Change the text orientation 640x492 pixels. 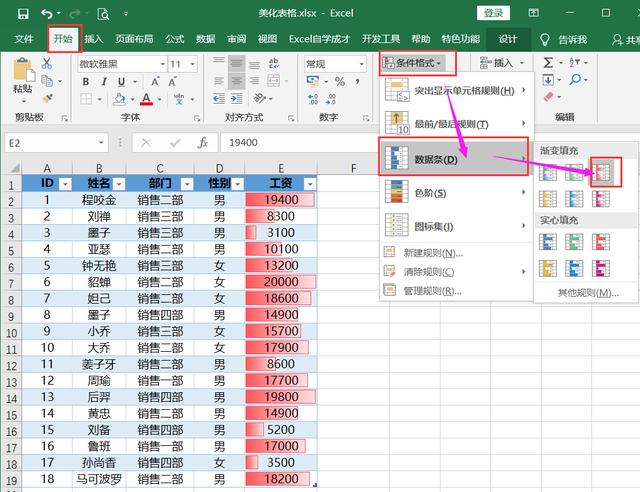pos(260,98)
